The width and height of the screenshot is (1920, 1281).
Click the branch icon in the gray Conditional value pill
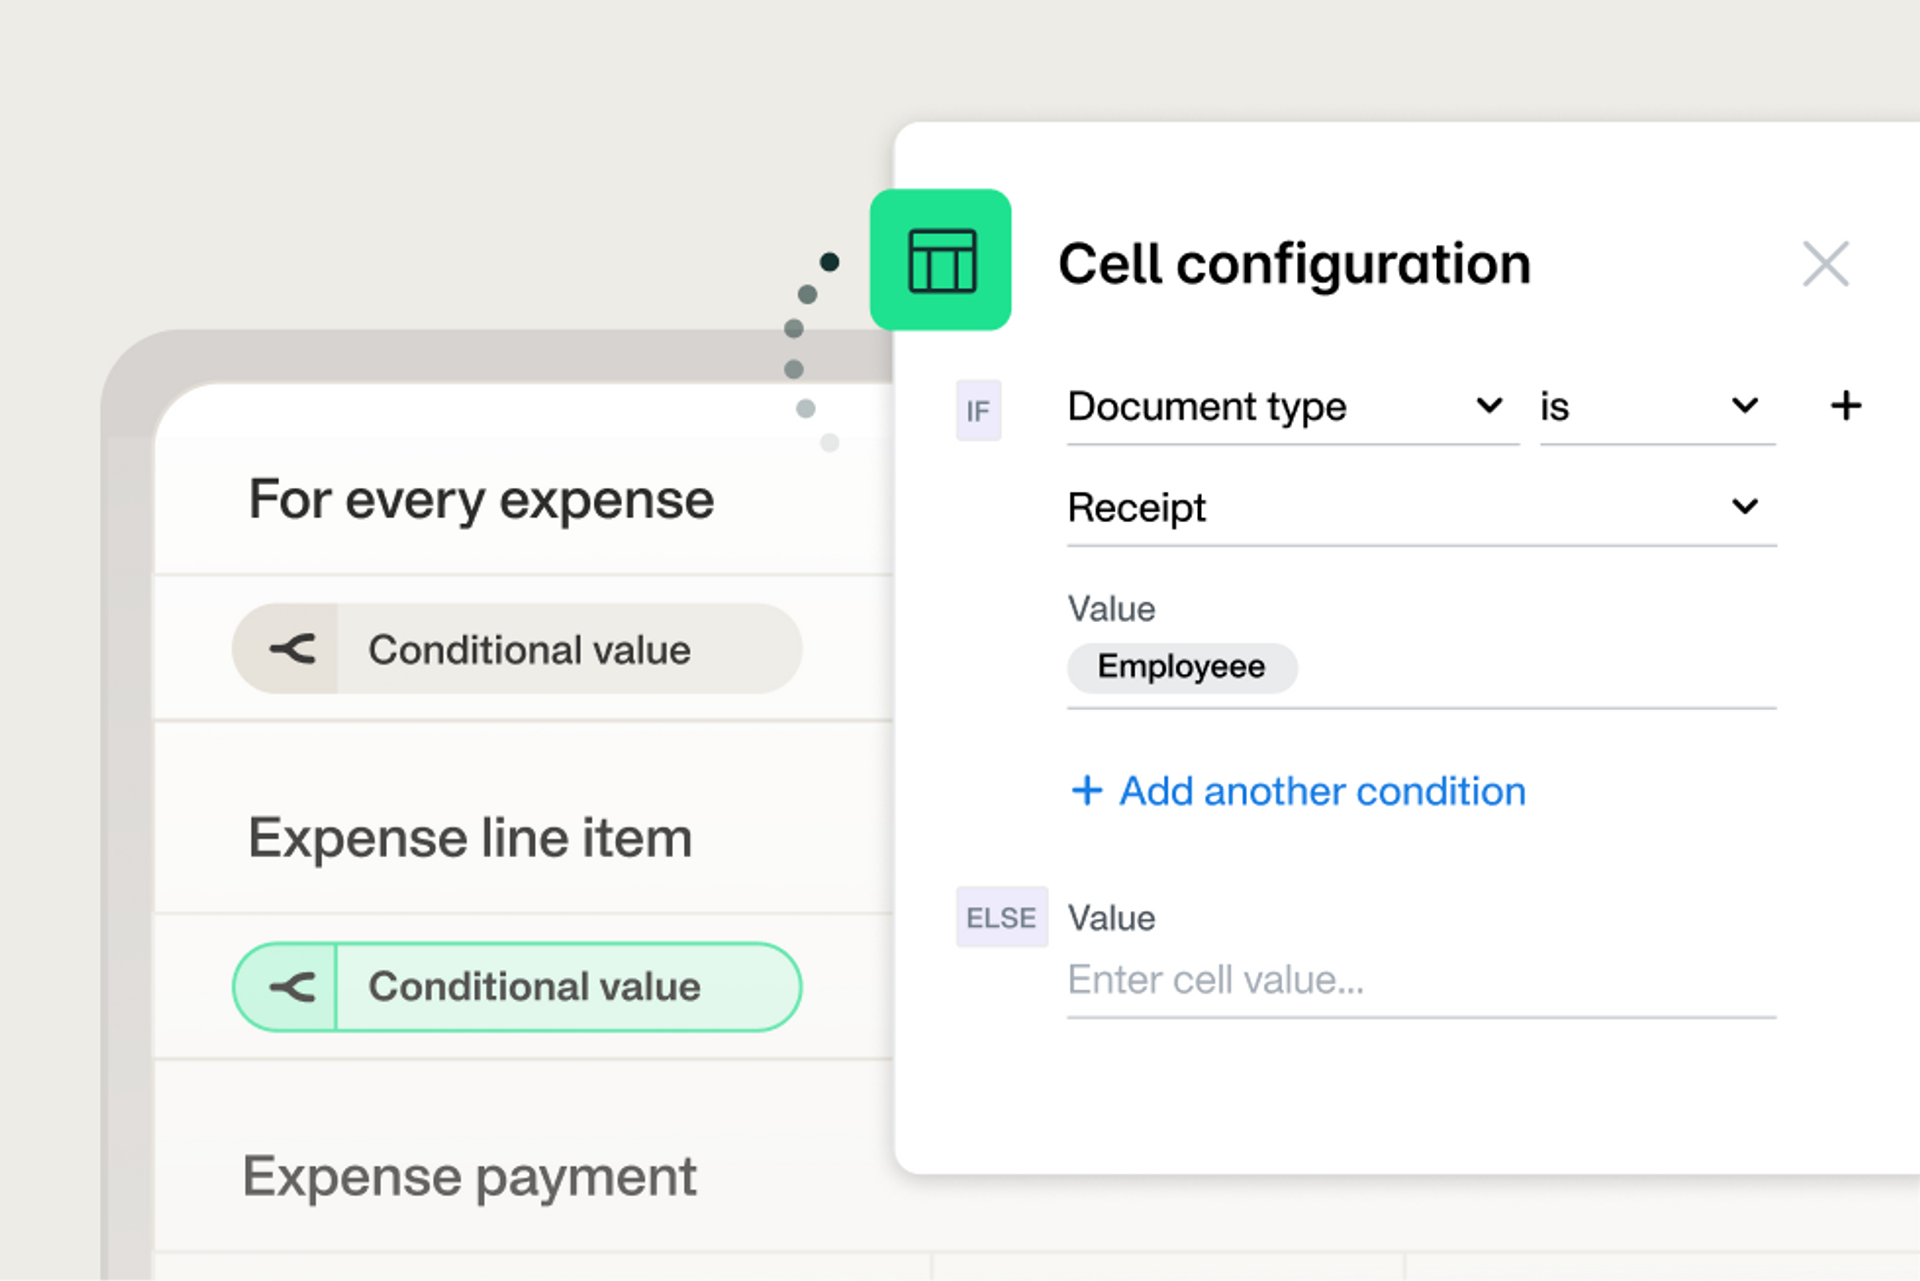click(x=291, y=649)
